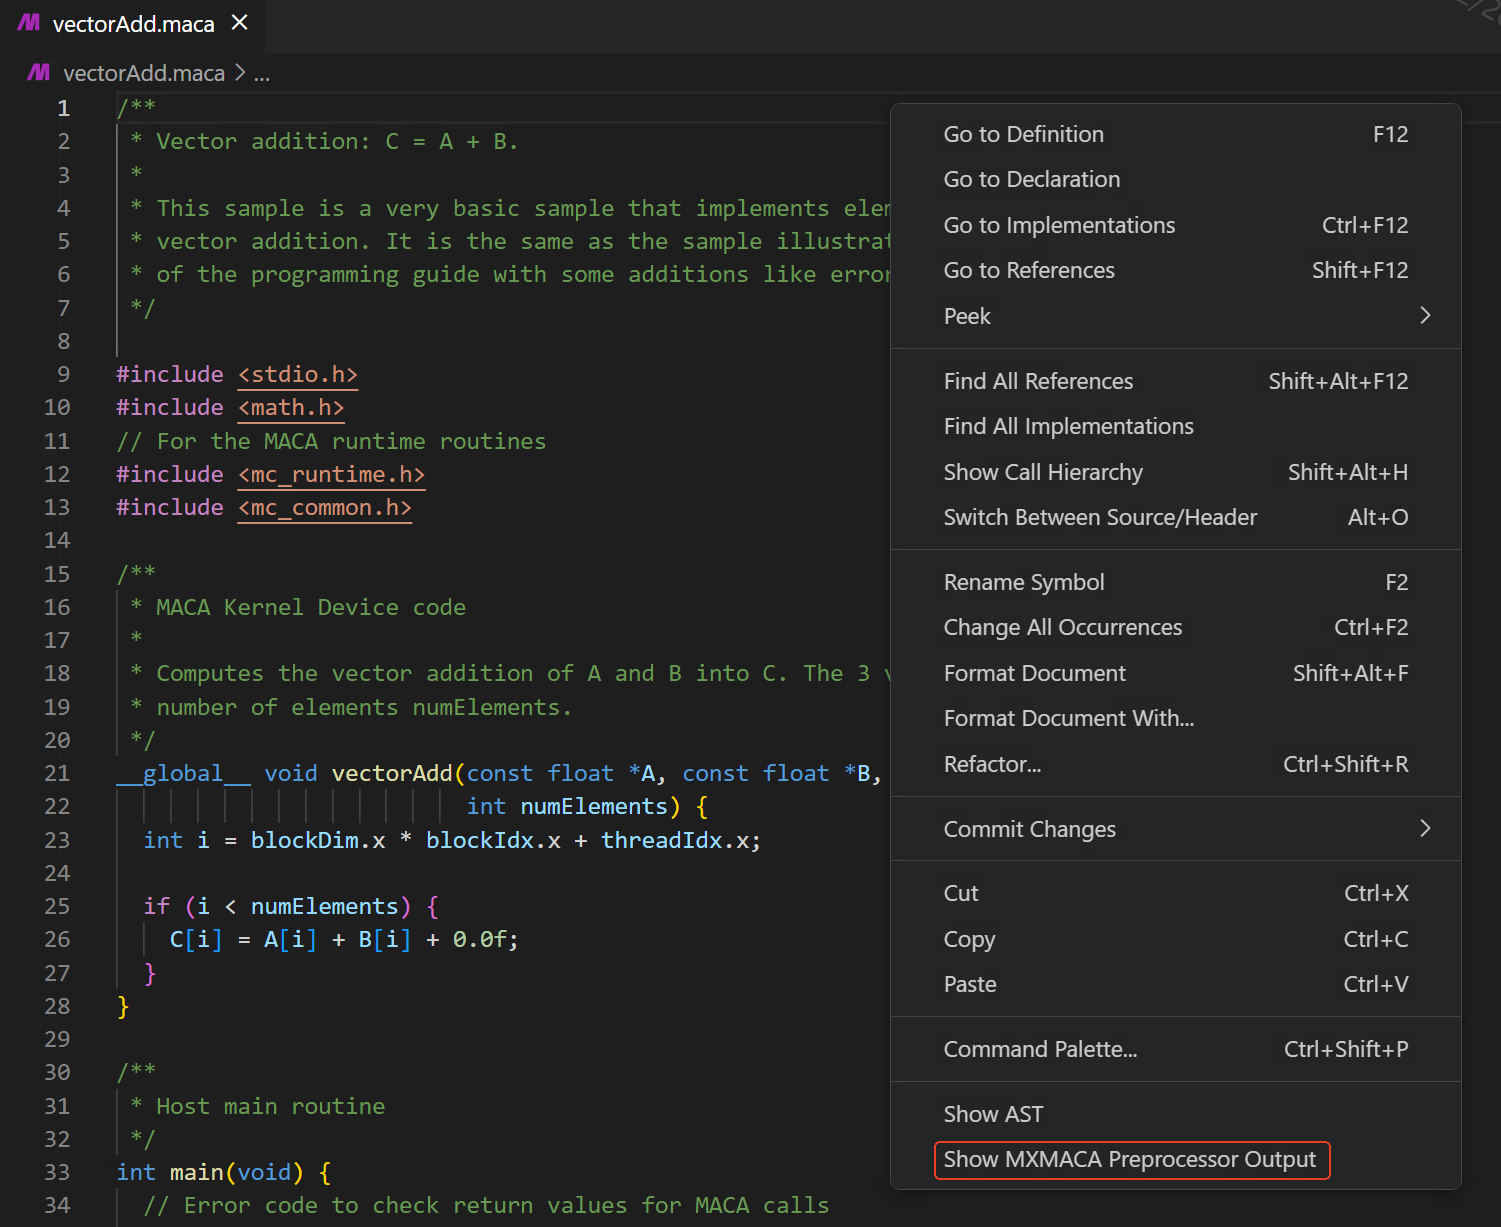Viewport: 1501px width, 1227px height.
Task: Choose Go to References
Action: point(1028,270)
